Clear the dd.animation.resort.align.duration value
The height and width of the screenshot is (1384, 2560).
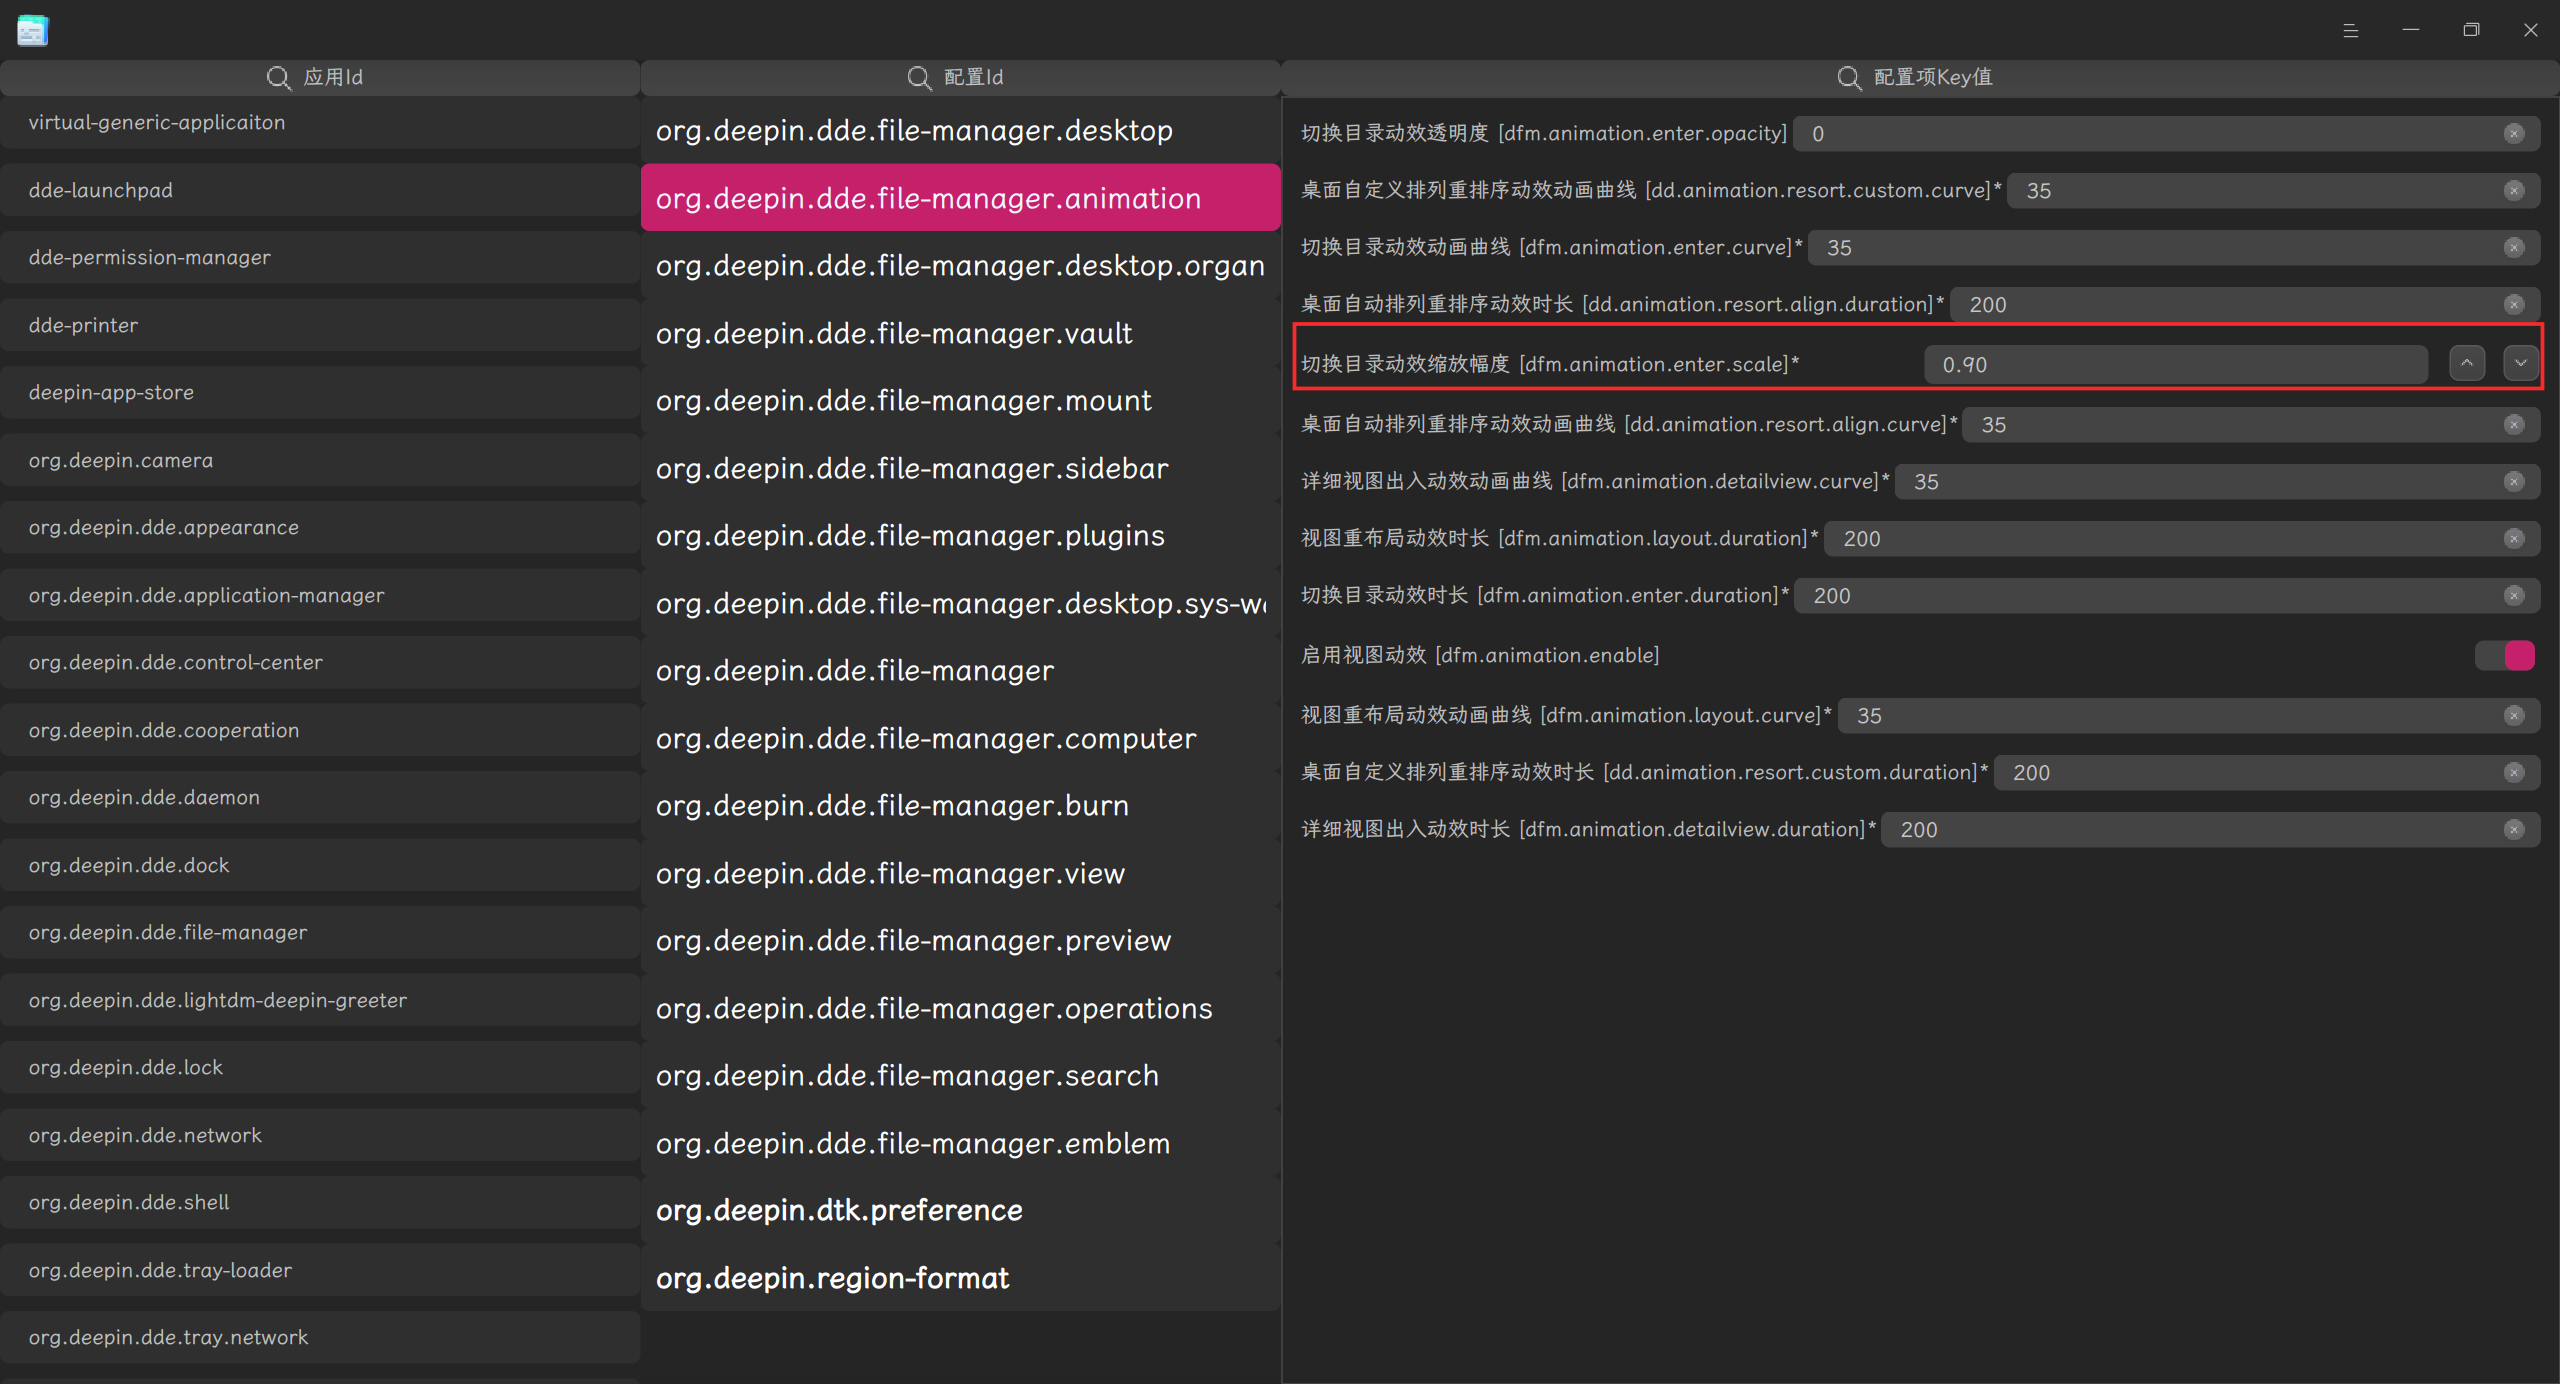(2514, 305)
